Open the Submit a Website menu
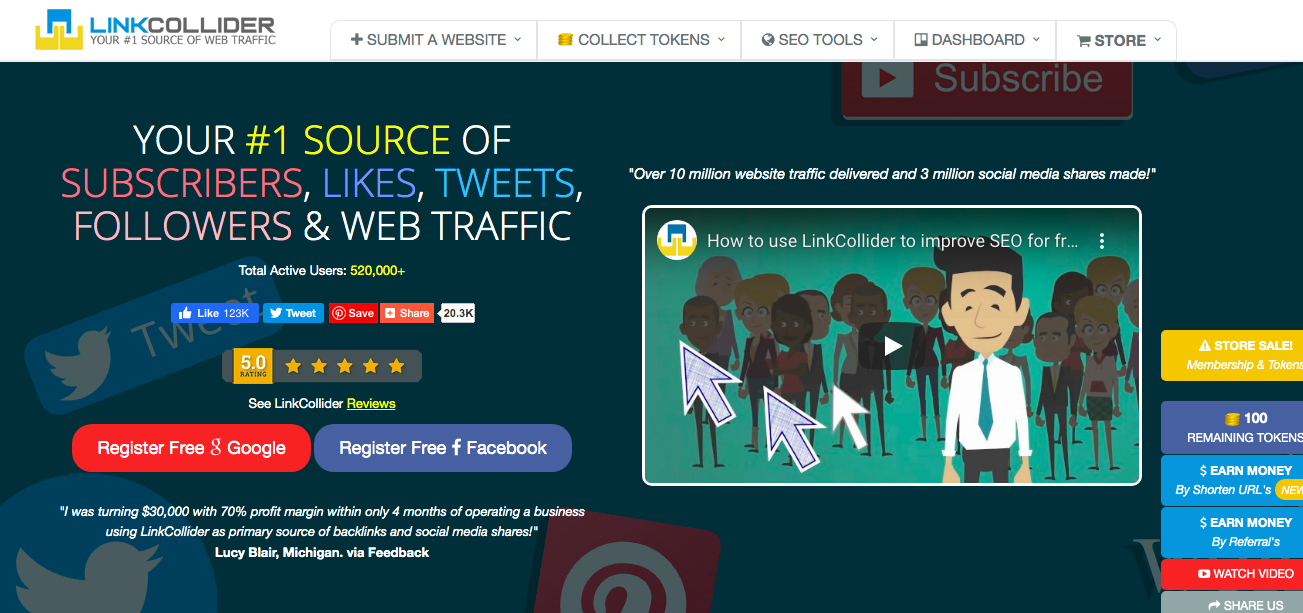The image size is (1303, 613). (434, 40)
